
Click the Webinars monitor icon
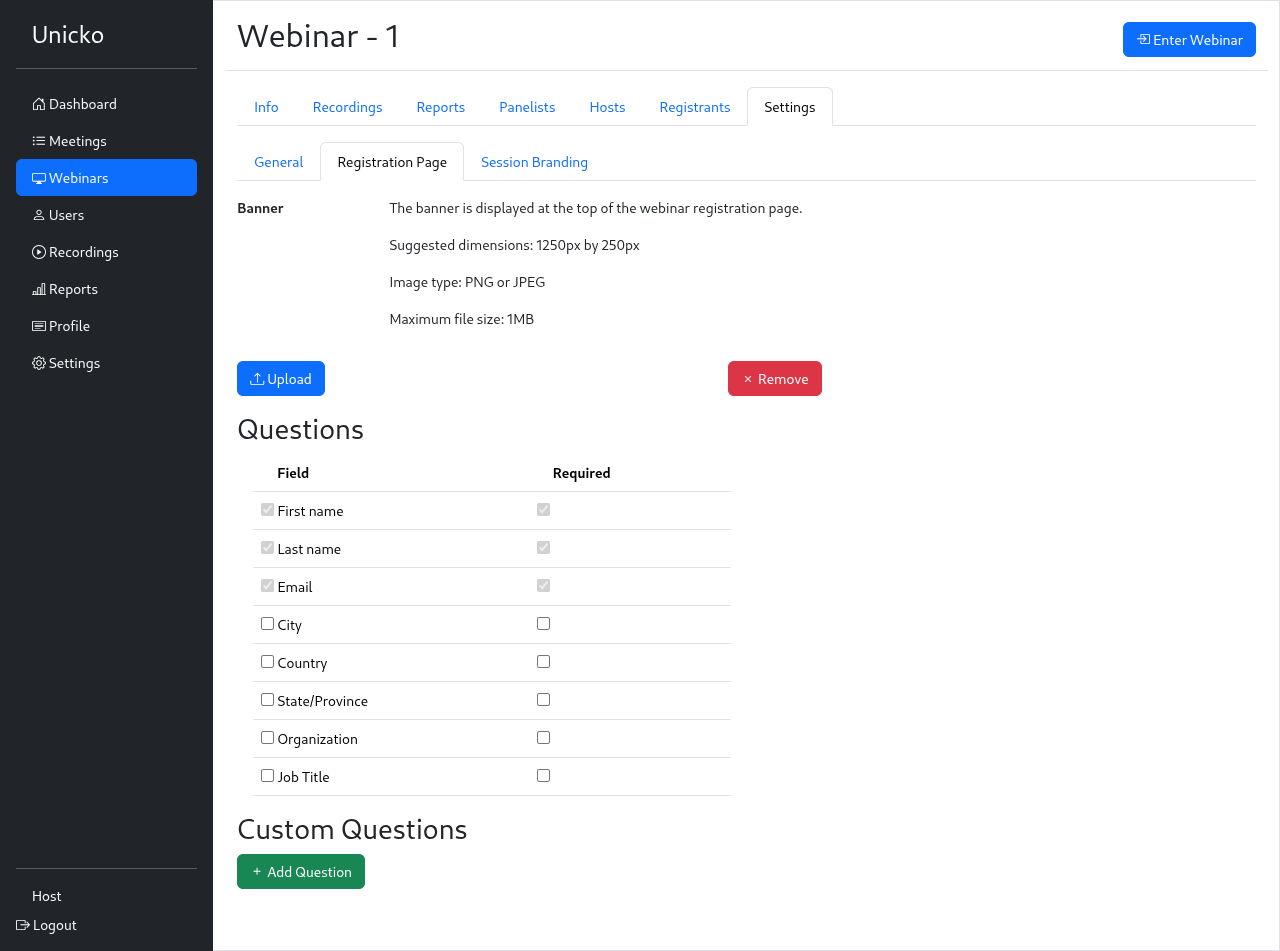pos(39,178)
